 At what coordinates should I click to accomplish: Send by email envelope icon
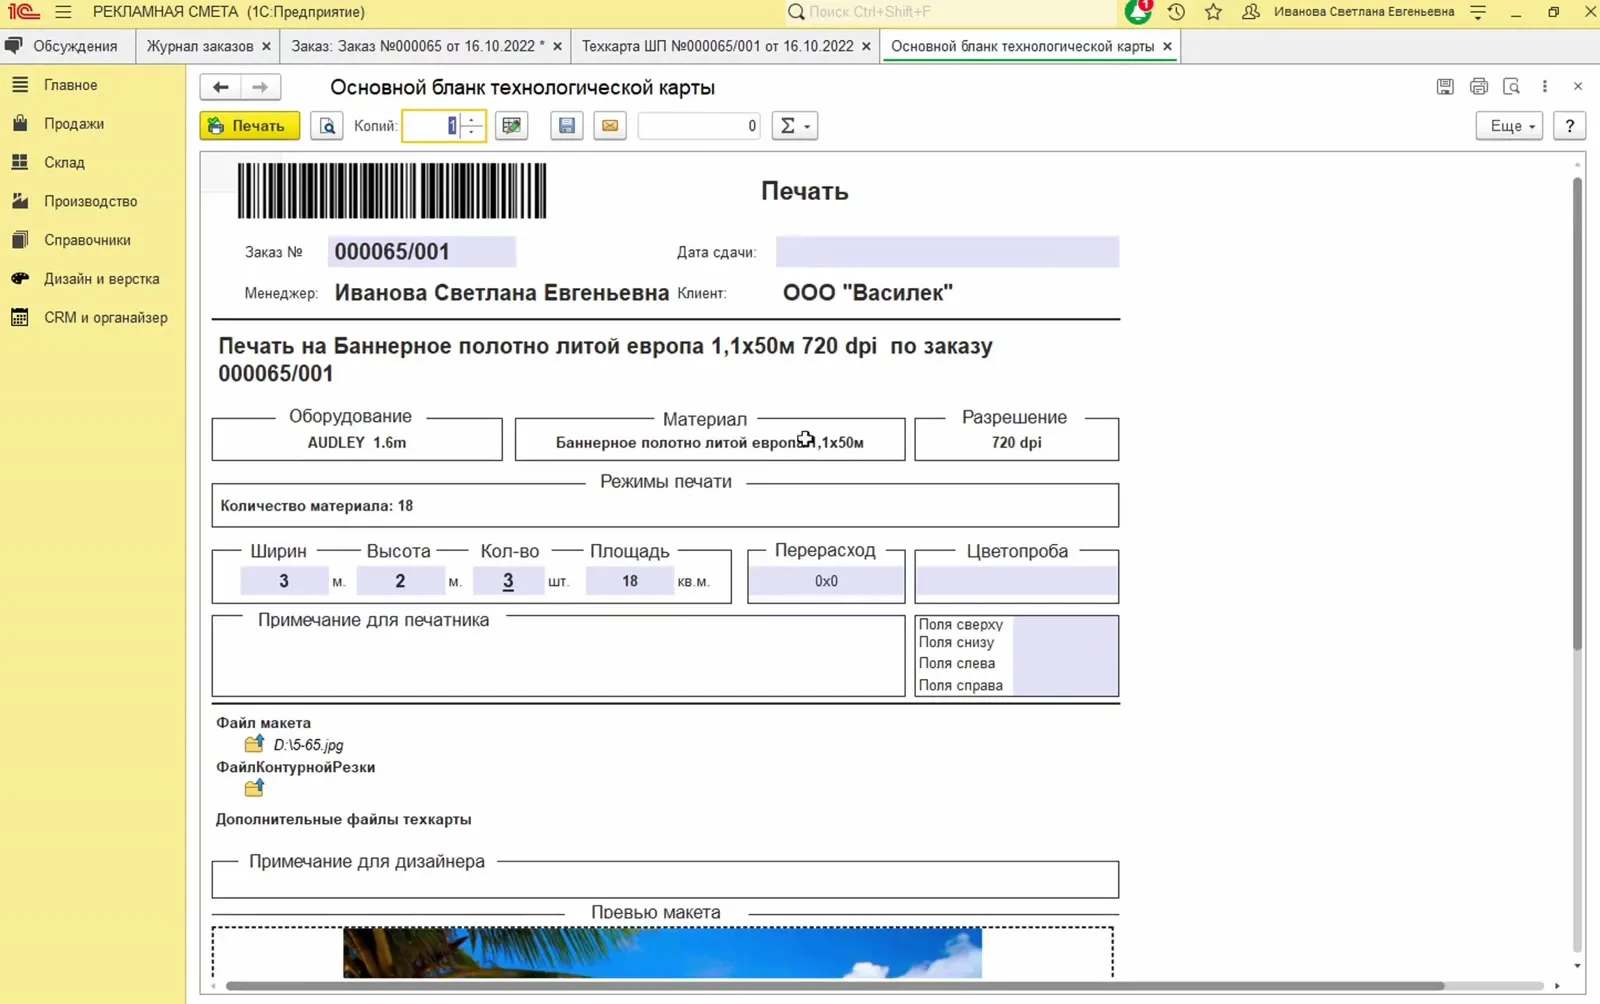pyautogui.click(x=610, y=126)
